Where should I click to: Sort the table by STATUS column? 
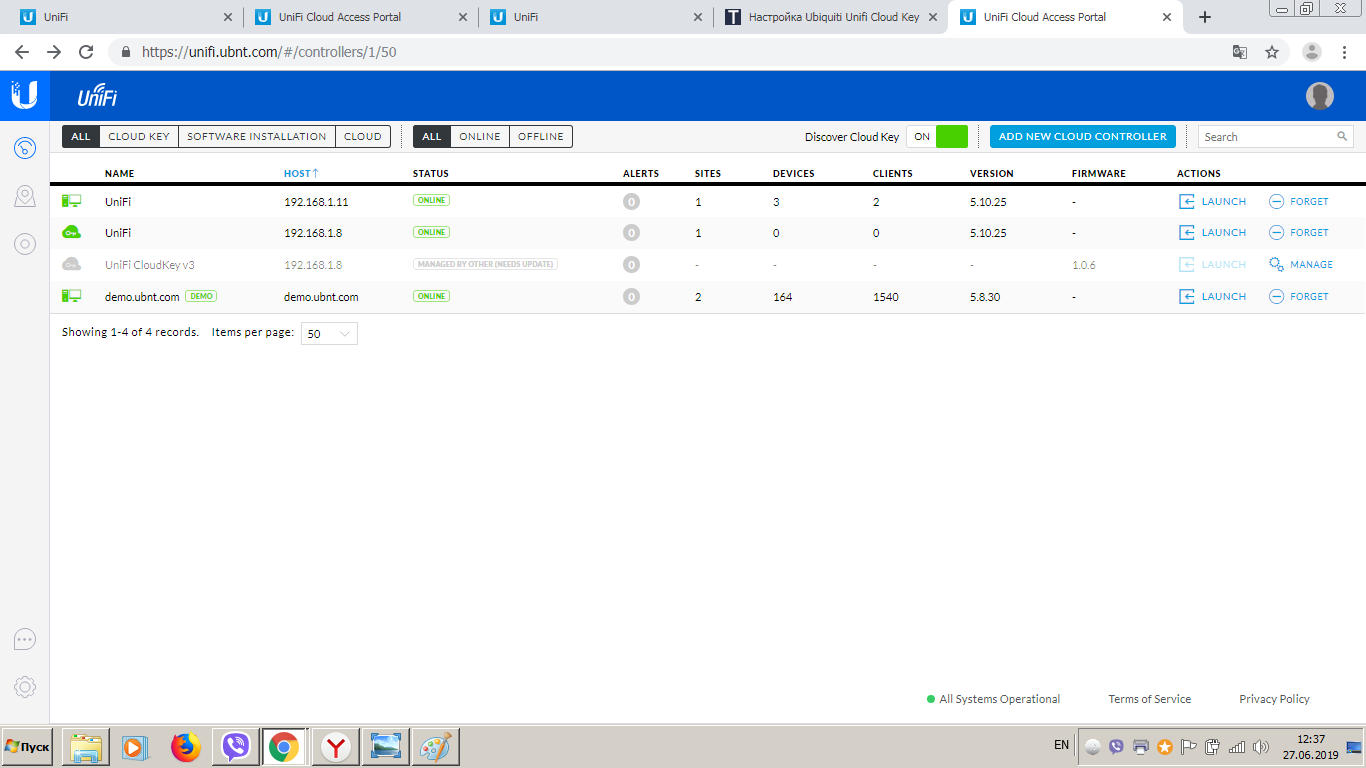click(431, 173)
